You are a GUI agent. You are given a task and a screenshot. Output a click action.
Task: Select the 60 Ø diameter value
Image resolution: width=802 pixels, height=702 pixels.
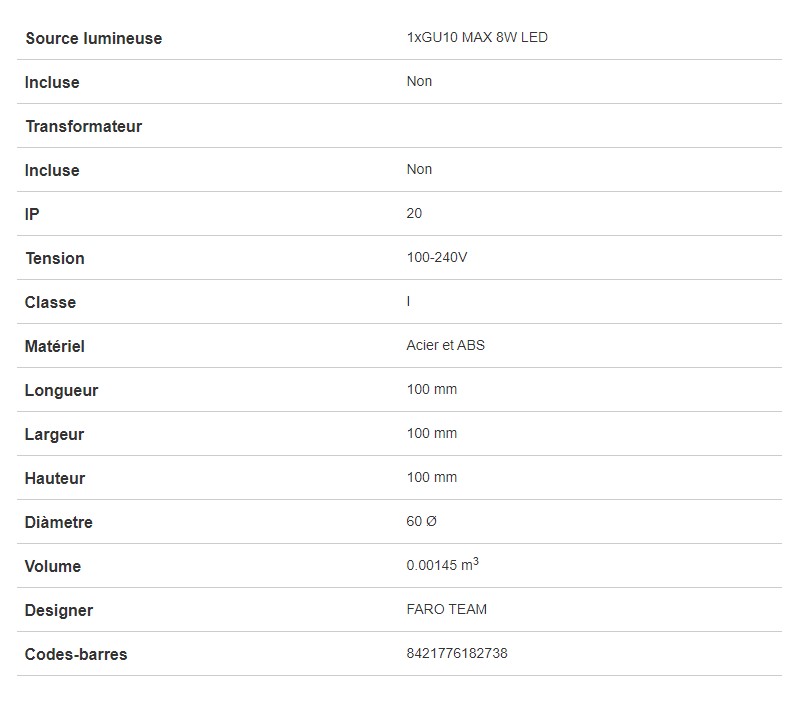422,521
